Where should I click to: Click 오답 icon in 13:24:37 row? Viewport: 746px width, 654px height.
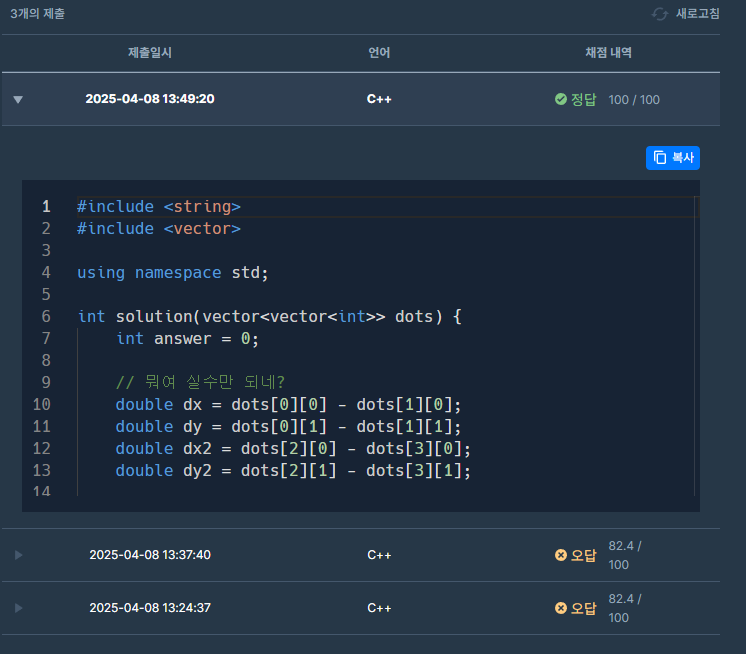click(x=561, y=608)
